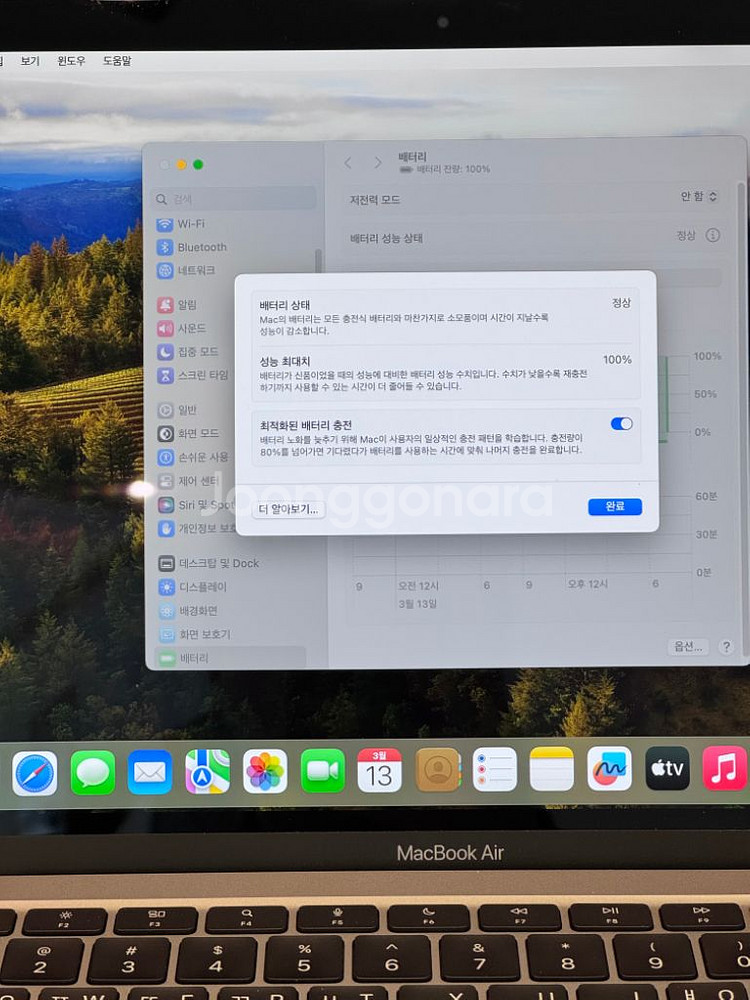Screen dimensions: 750x1000
Task: Open 화면 보호기 in the sidebar
Action: pos(195,635)
